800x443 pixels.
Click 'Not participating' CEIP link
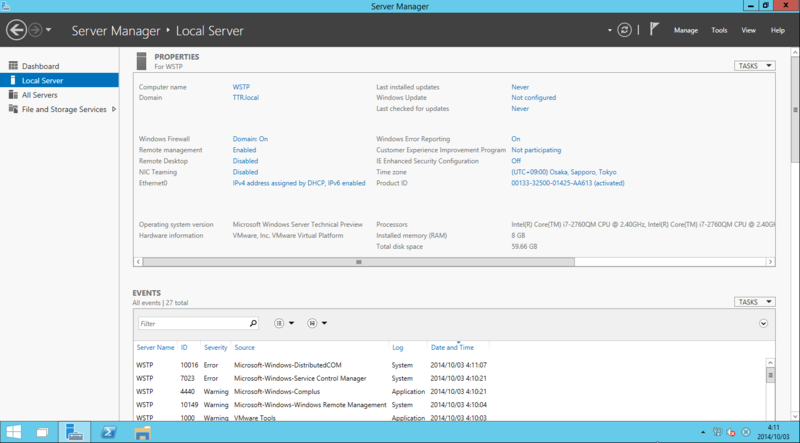[536, 150]
